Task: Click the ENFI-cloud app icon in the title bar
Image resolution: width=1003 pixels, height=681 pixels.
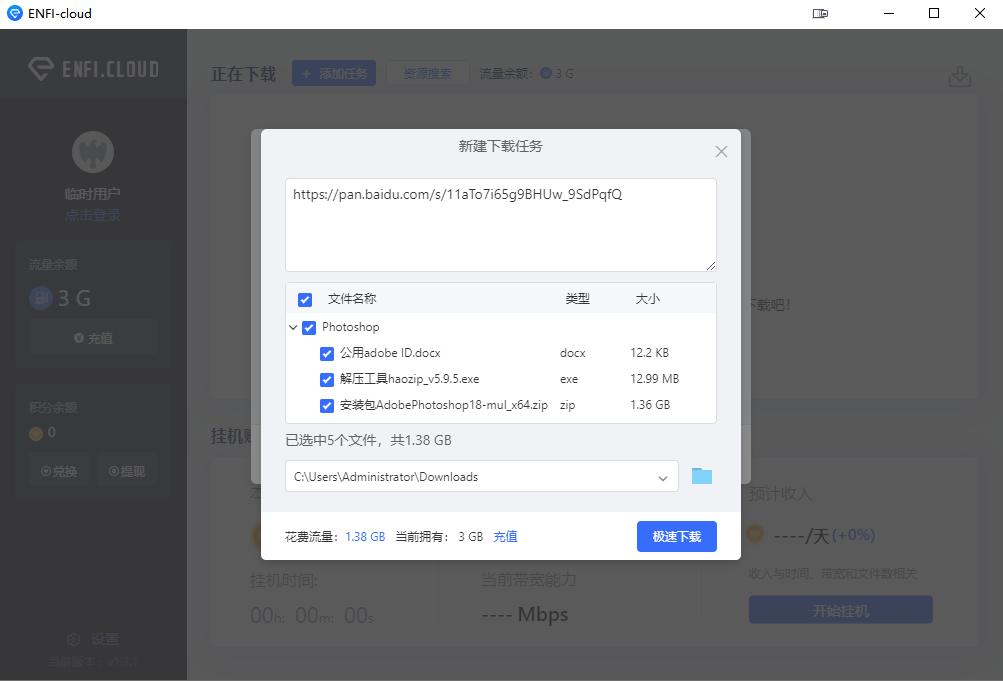Action: (x=13, y=13)
